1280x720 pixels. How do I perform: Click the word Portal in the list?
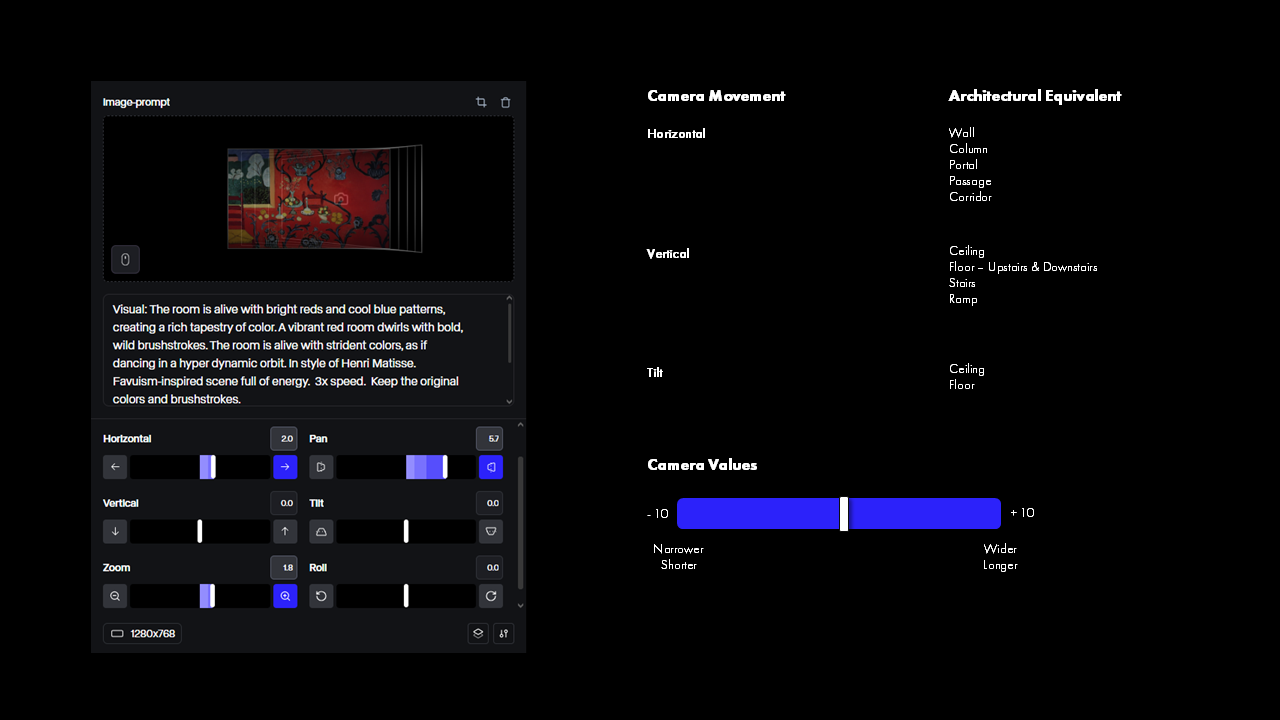click(963, 165)
